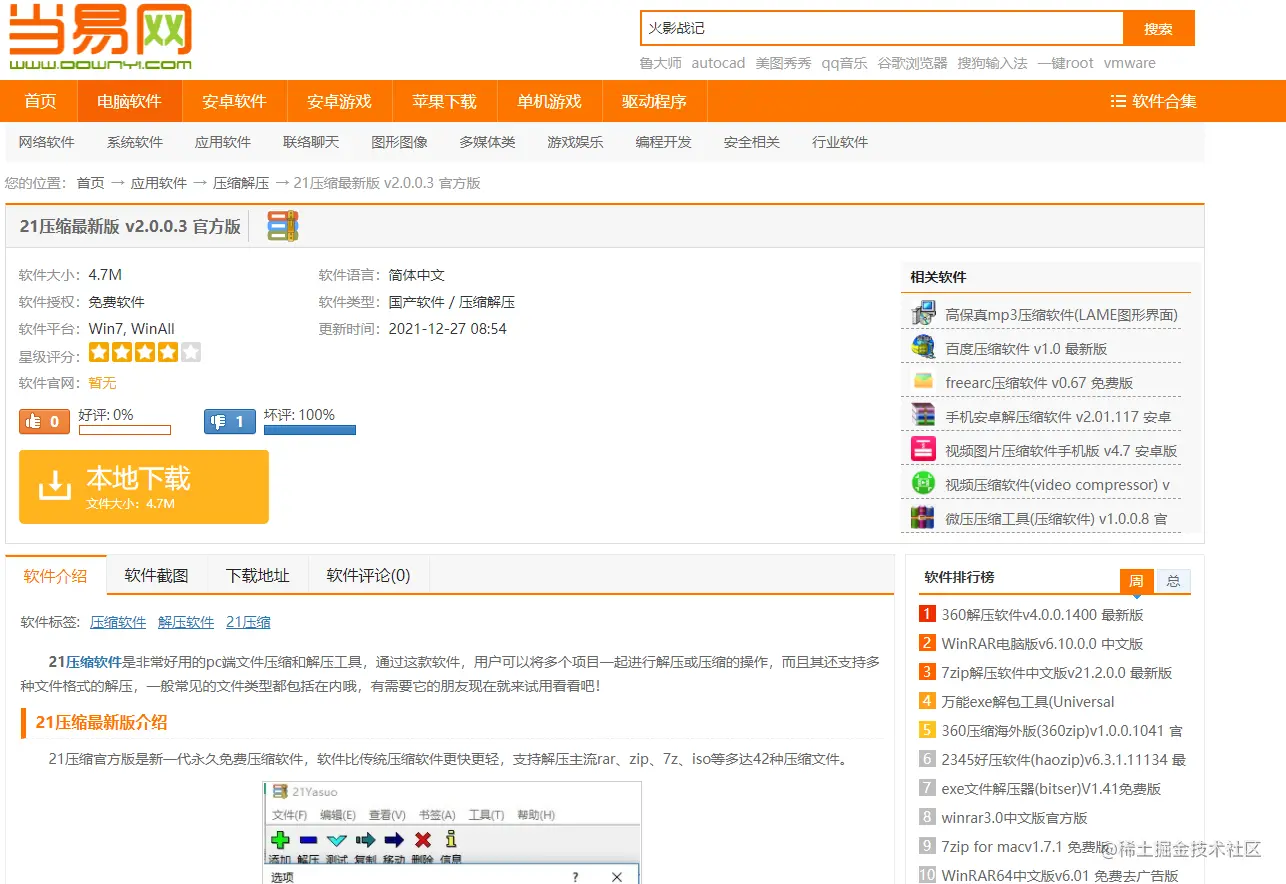Switch the software ranking to 总

click(1172, 580)
